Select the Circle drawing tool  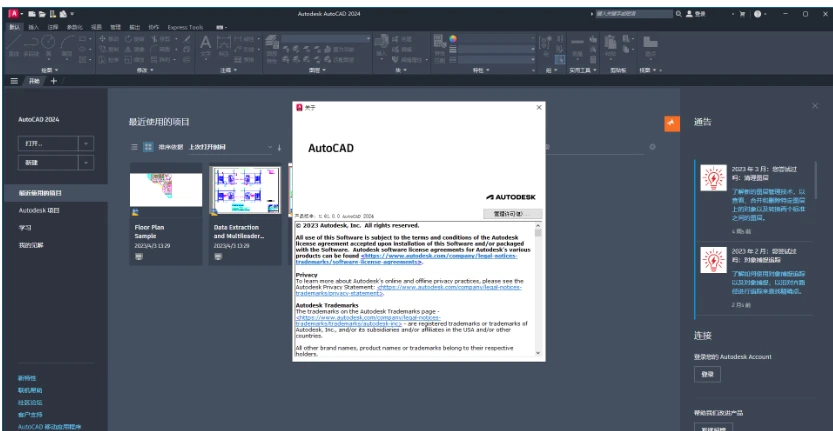(48, 45)
